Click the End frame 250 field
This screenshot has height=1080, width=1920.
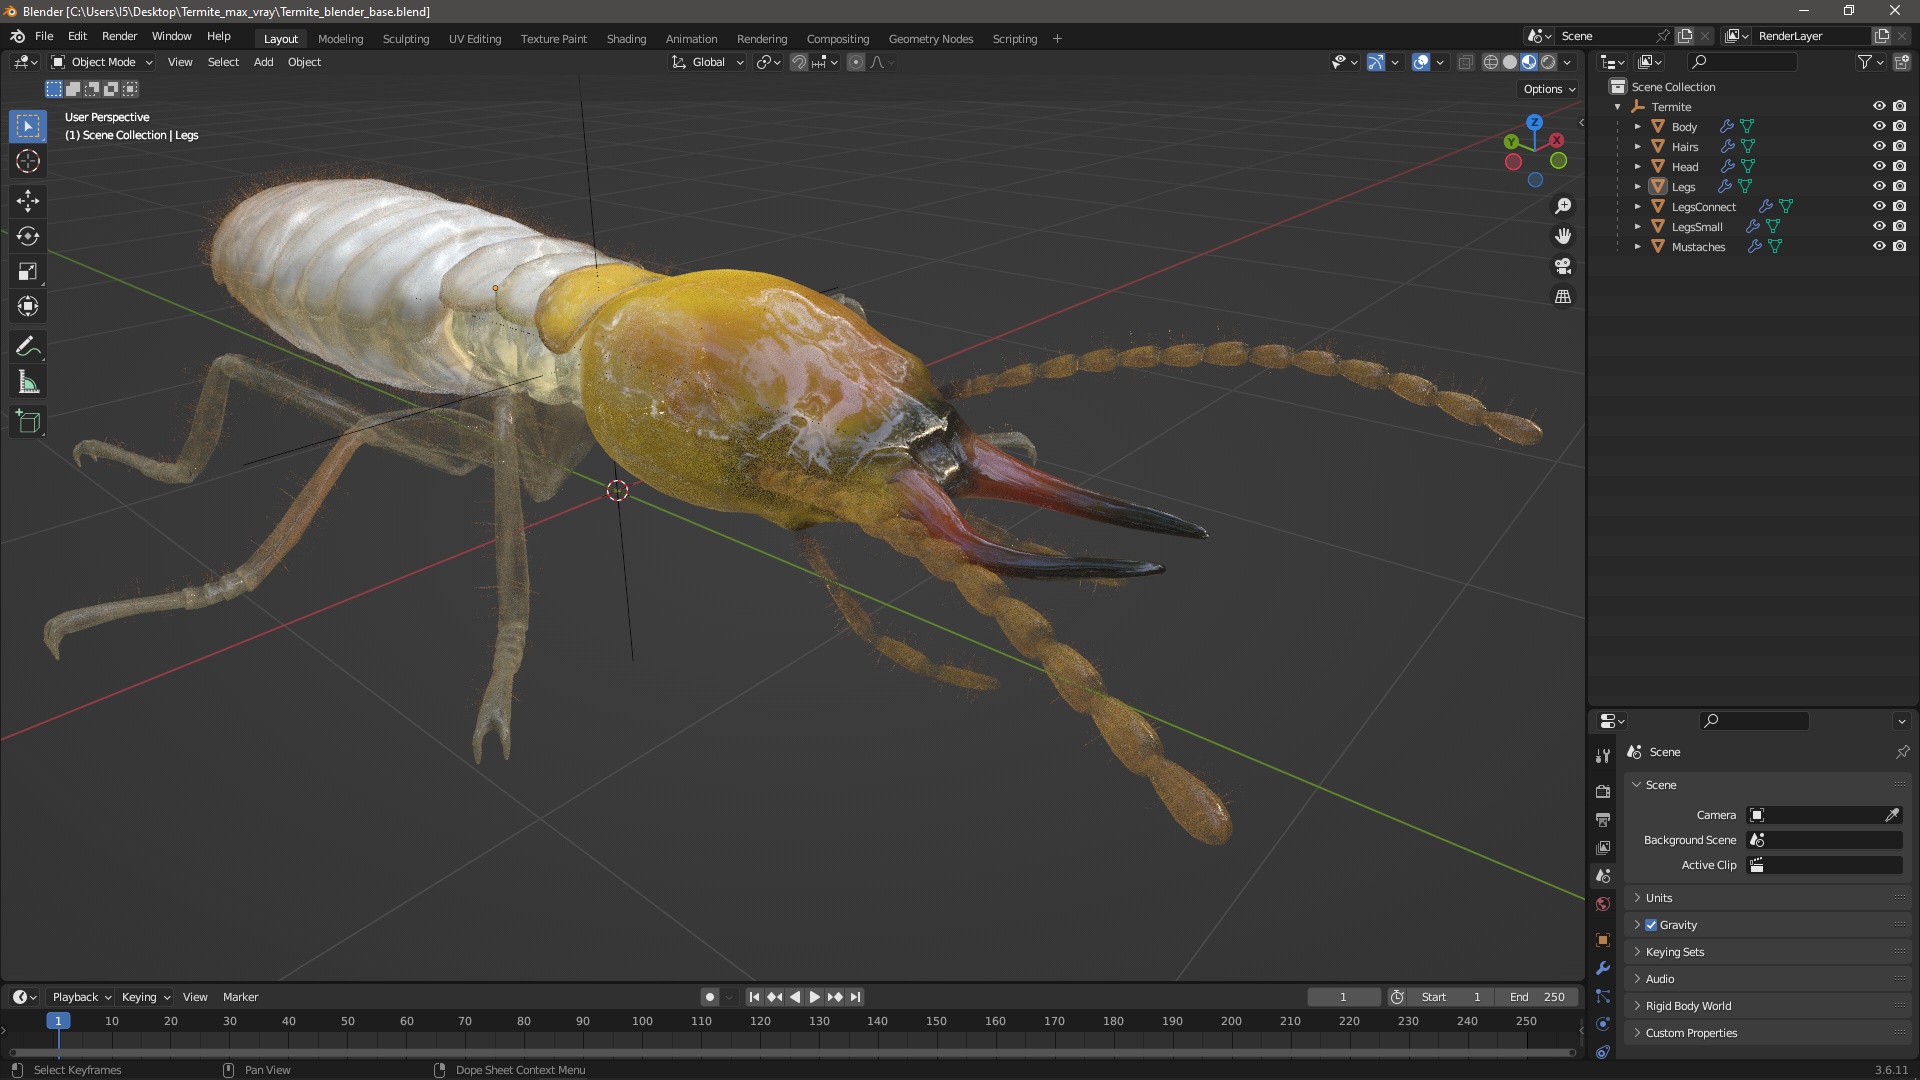click(1537, 997)
